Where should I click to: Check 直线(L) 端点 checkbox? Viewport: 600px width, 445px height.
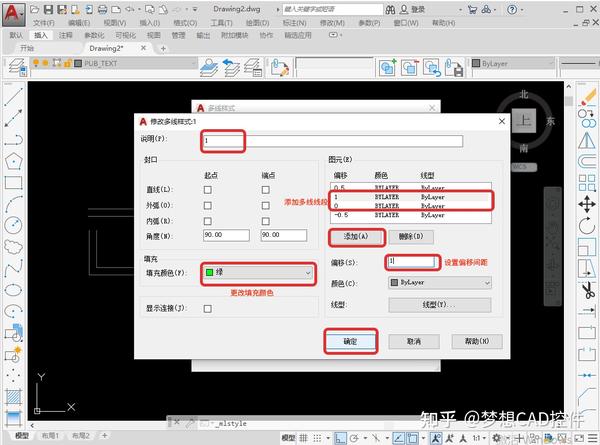266,190
